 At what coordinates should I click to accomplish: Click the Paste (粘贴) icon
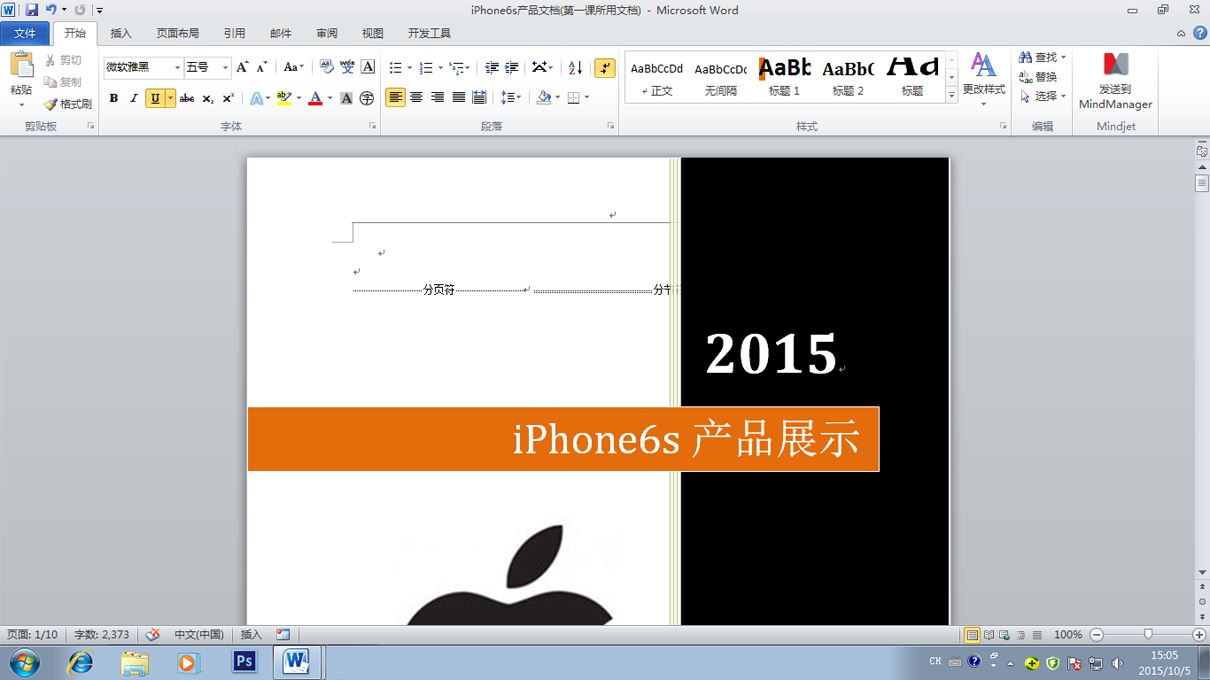pyautogui.click(x=21, y=66)
